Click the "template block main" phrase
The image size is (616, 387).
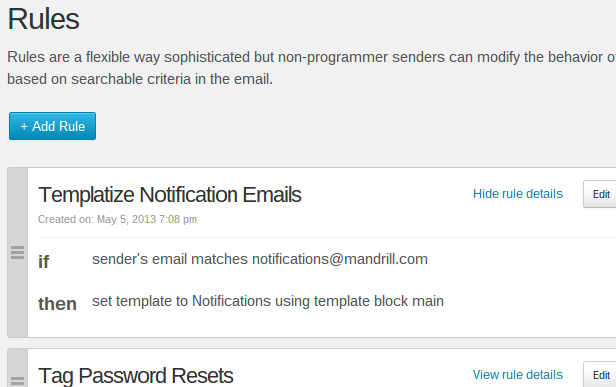pos(379,301)
